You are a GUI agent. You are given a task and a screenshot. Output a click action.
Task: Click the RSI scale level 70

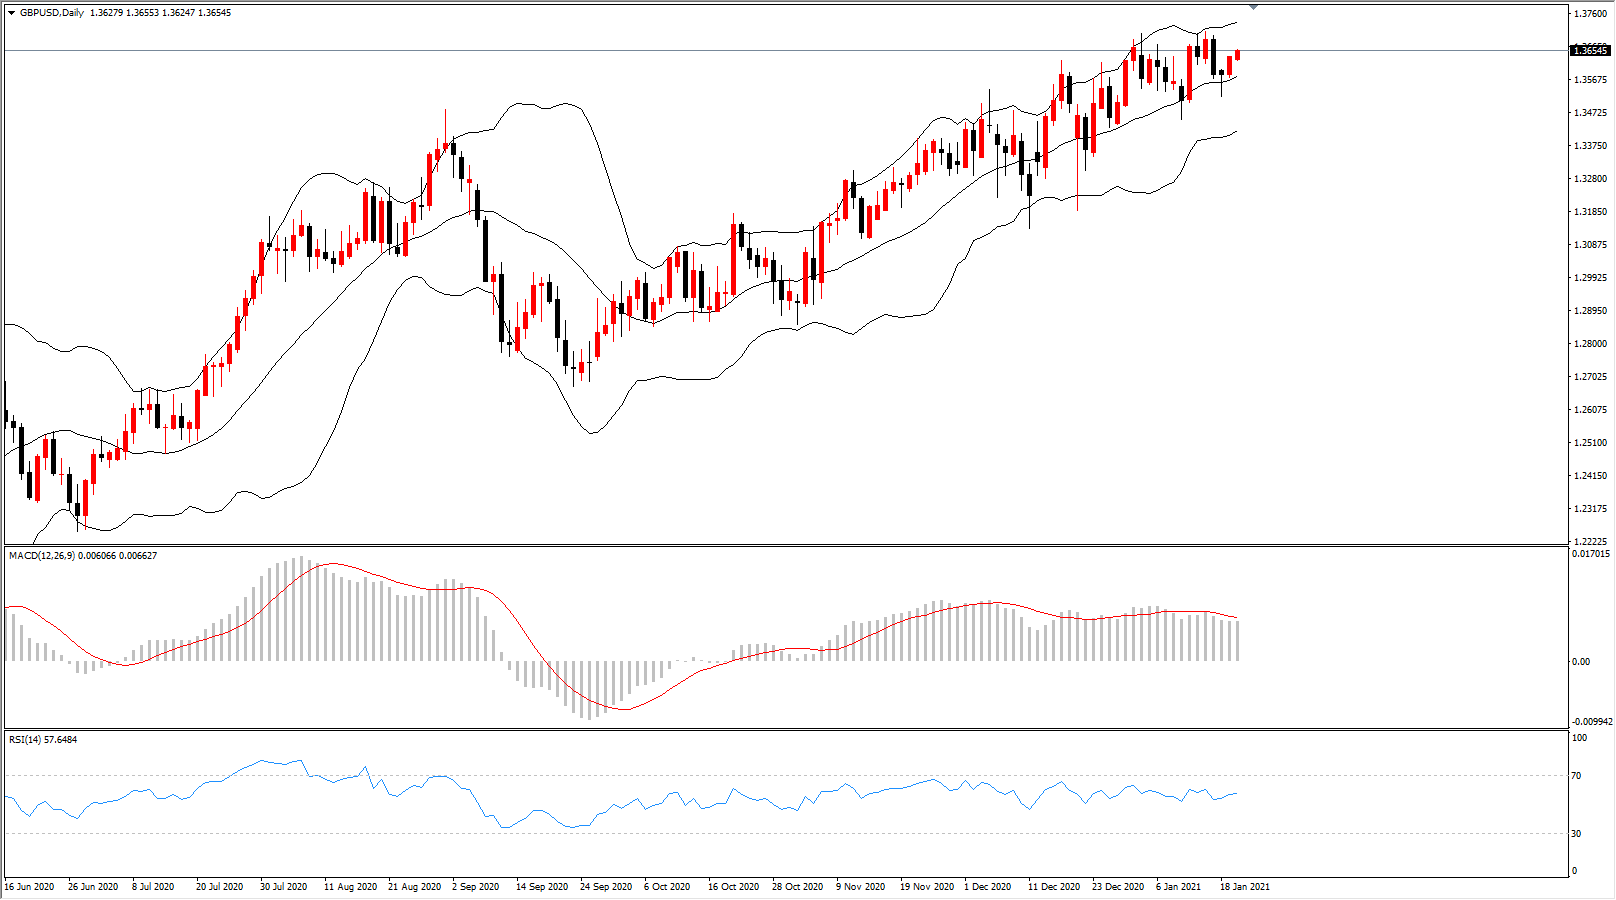point(1577,775)
